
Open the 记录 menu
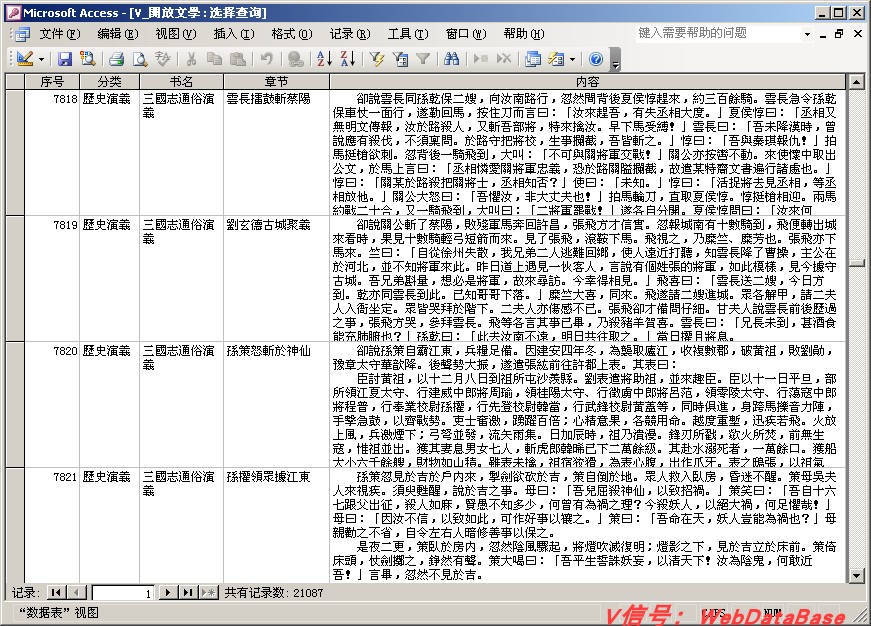pos(350,34)
